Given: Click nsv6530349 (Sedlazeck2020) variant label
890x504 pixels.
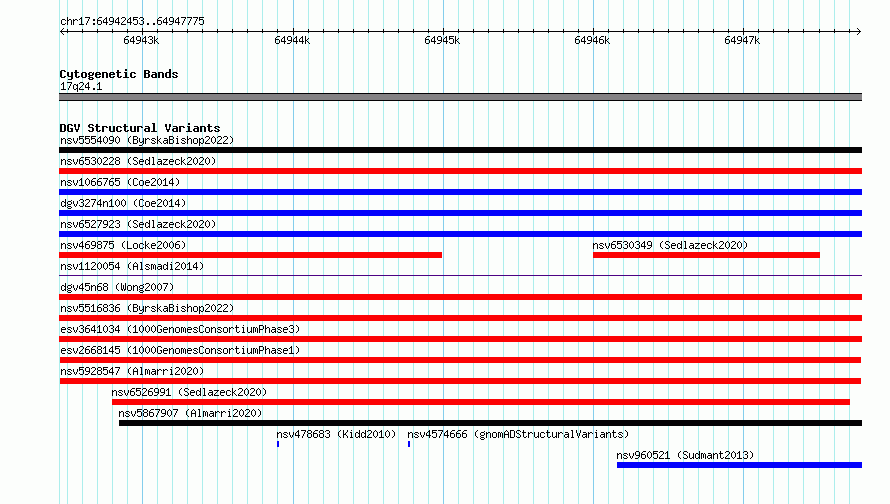Looking at the screenshot, I should 670,245.
